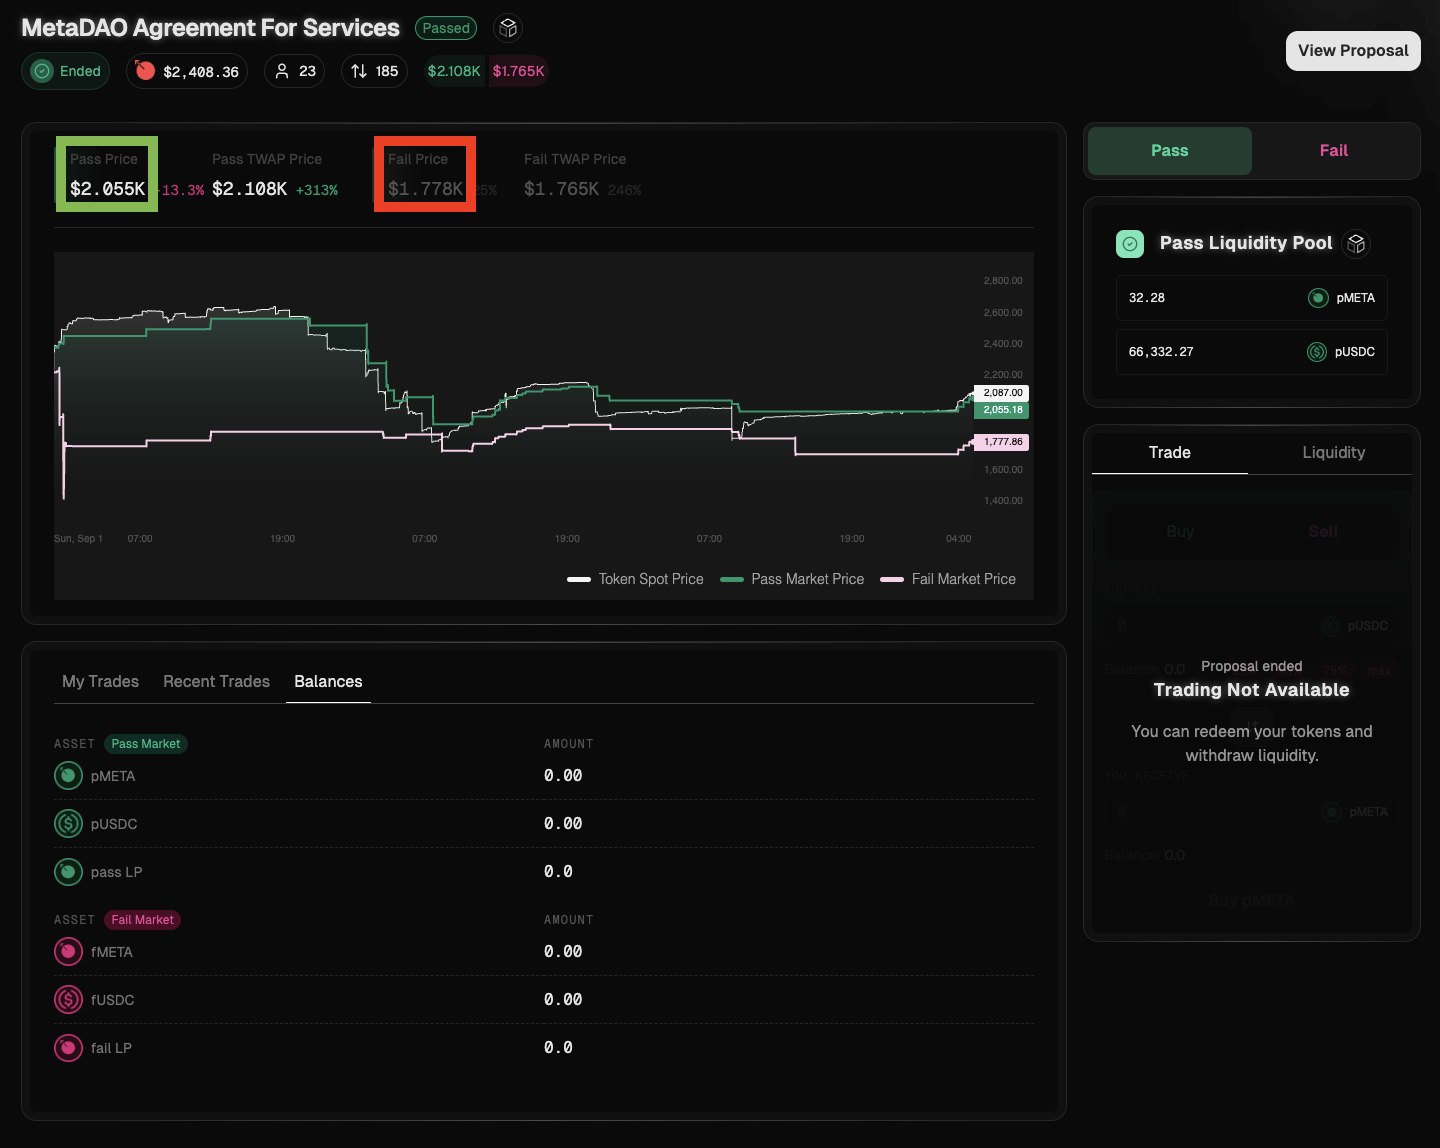
Task: Click the cube icon next to Pass Liquidity Pool
Action: coord(1356,243)
